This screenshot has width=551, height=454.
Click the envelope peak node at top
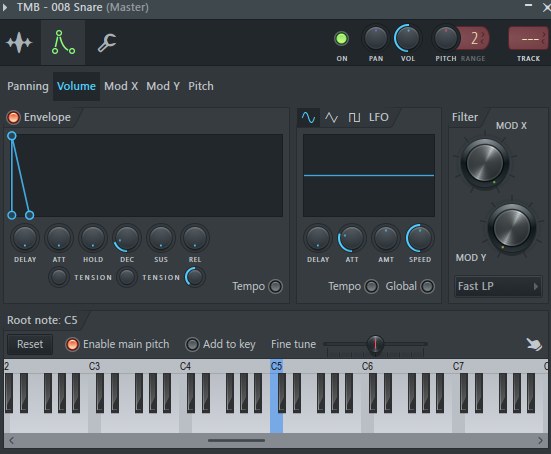12,136
